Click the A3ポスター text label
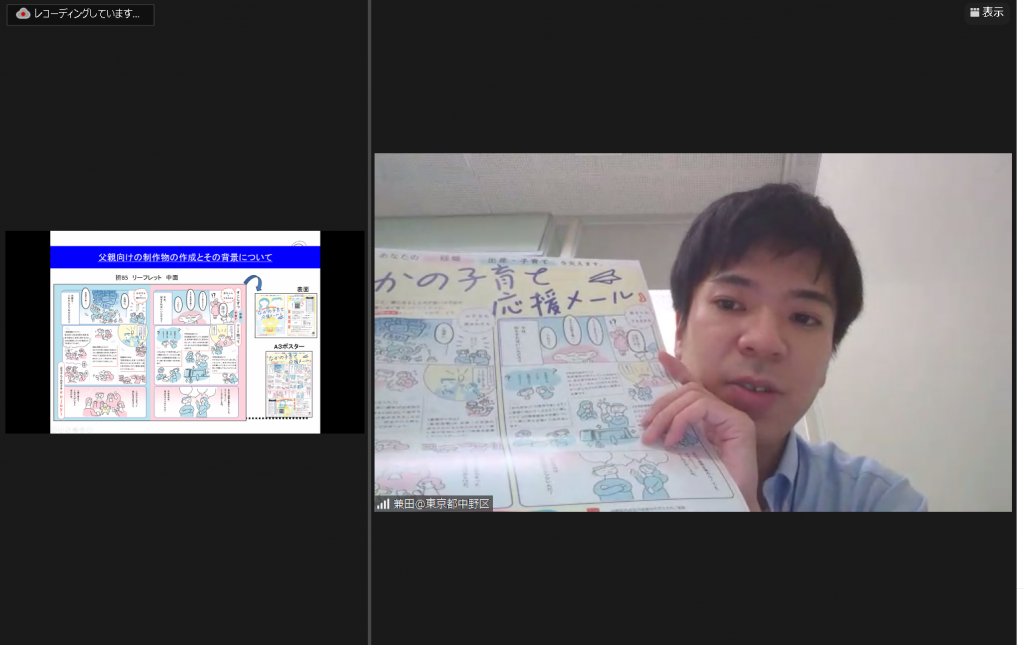 pyautogui.click(x=287, y=346)
